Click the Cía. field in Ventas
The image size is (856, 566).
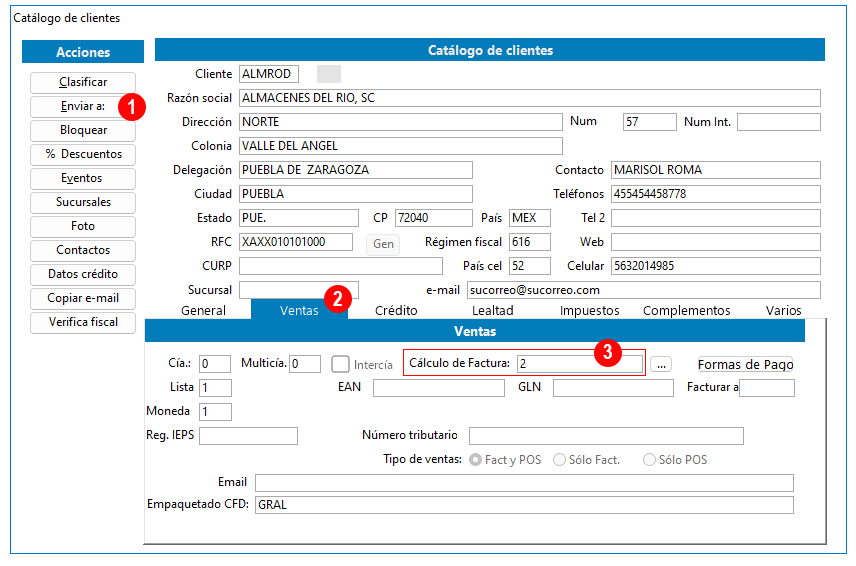coord(215,364)
